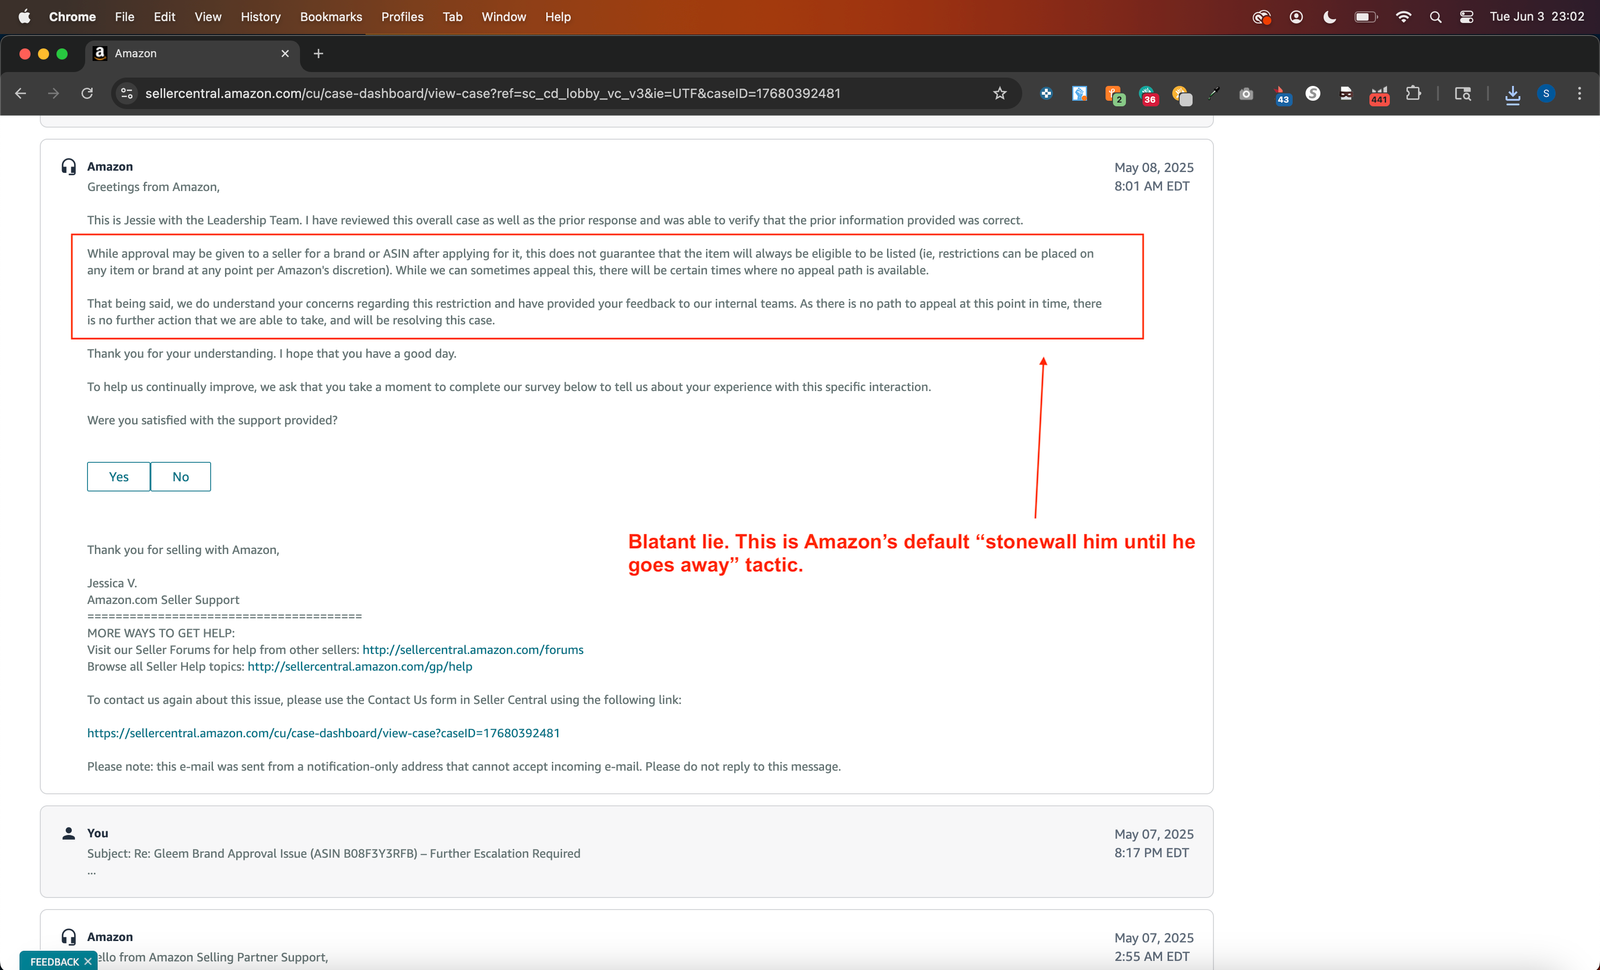This screenshot has height=970, width=1600.
Task: Click 'Jessica V.' signature text
Action: [x=112, y=583]
